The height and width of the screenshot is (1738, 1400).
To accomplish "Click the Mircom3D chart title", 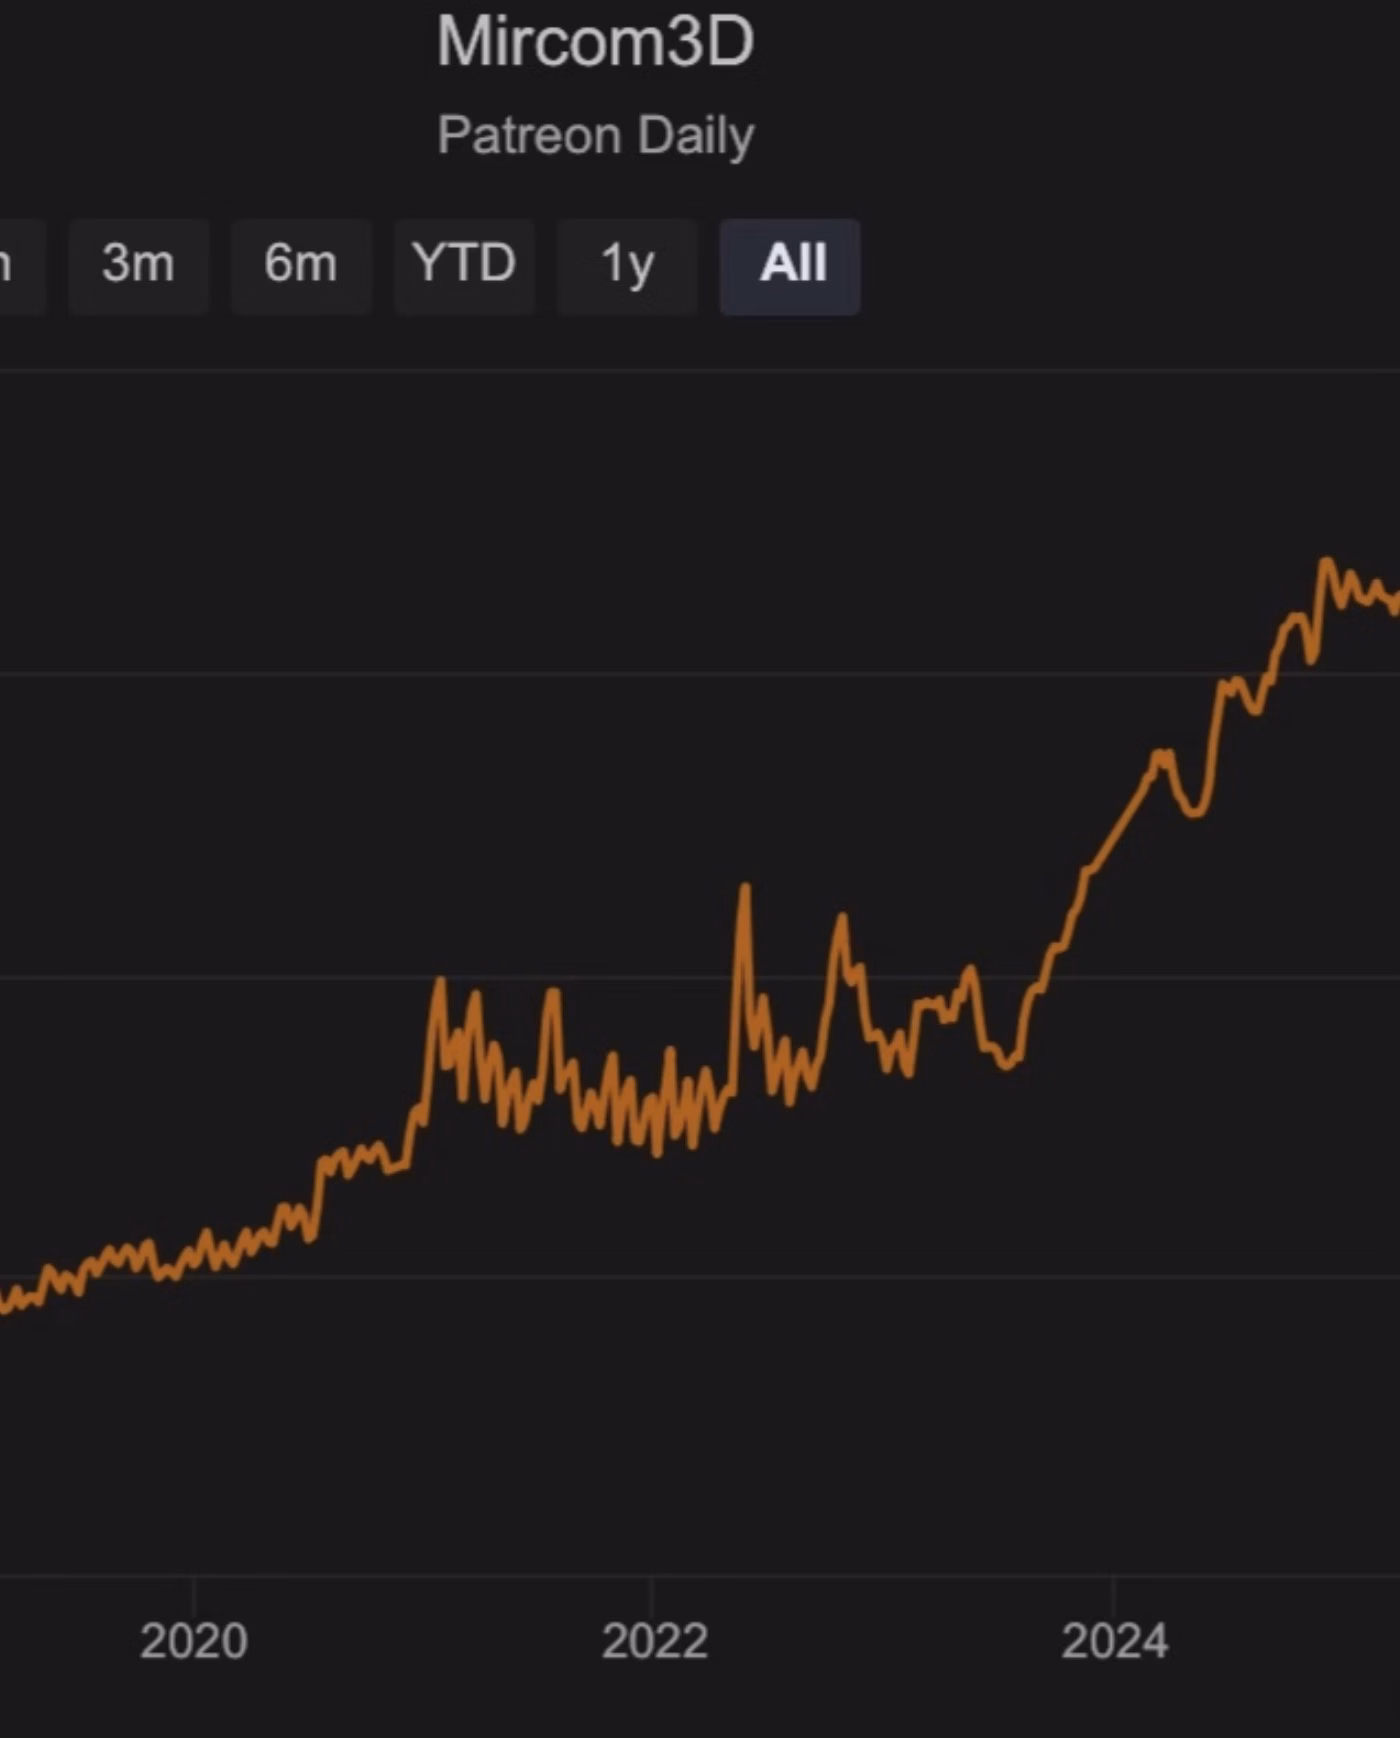I will click(595, 42).
